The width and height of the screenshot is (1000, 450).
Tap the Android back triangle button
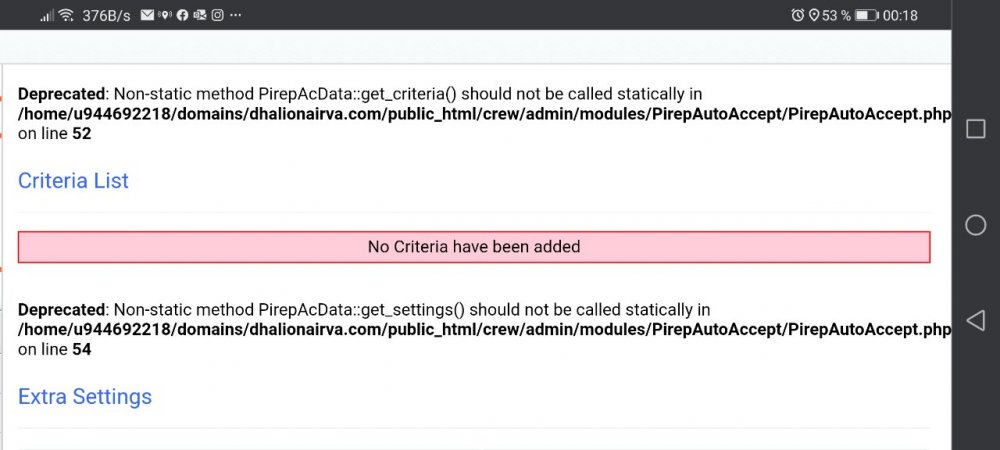click(x=975, y=320)
